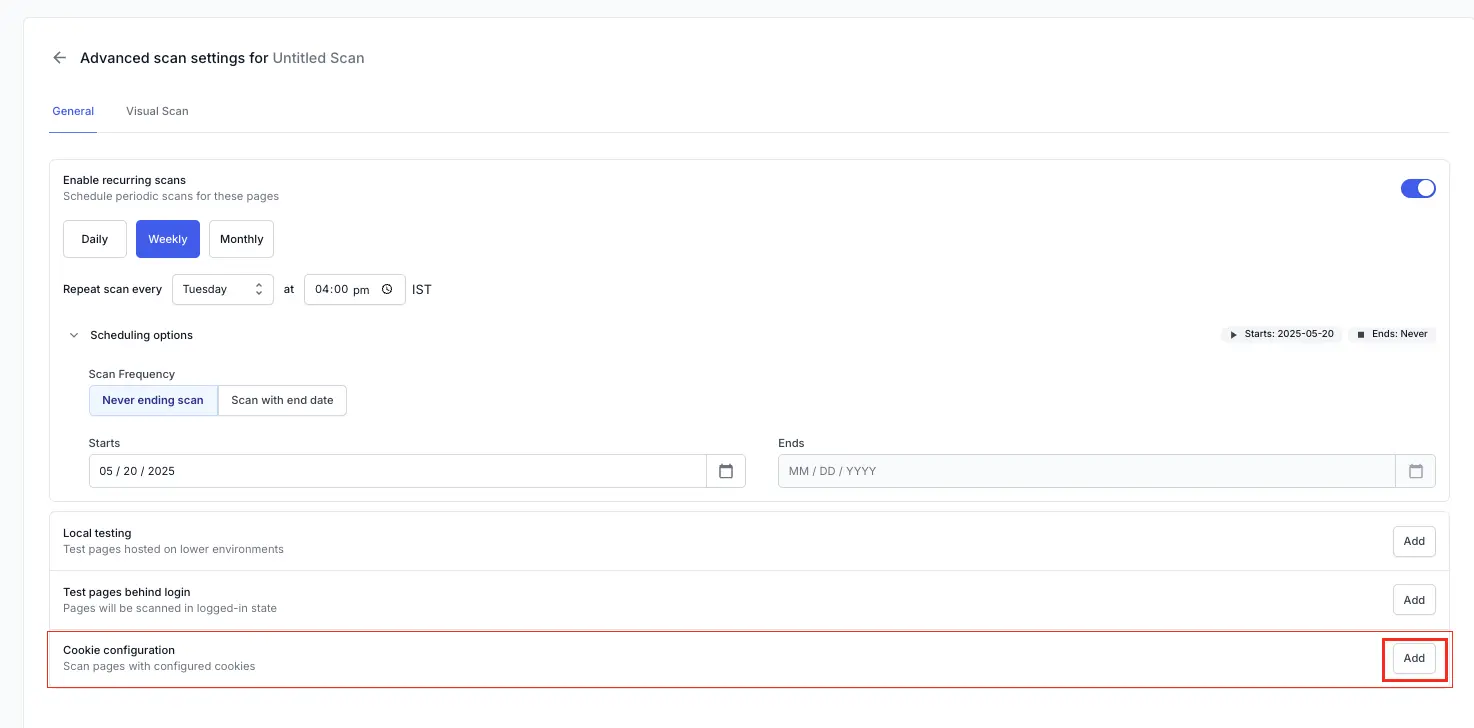1474x728 pixels.
Task: Choose the Monthly frequency button
Action: [x=241, y=239]
